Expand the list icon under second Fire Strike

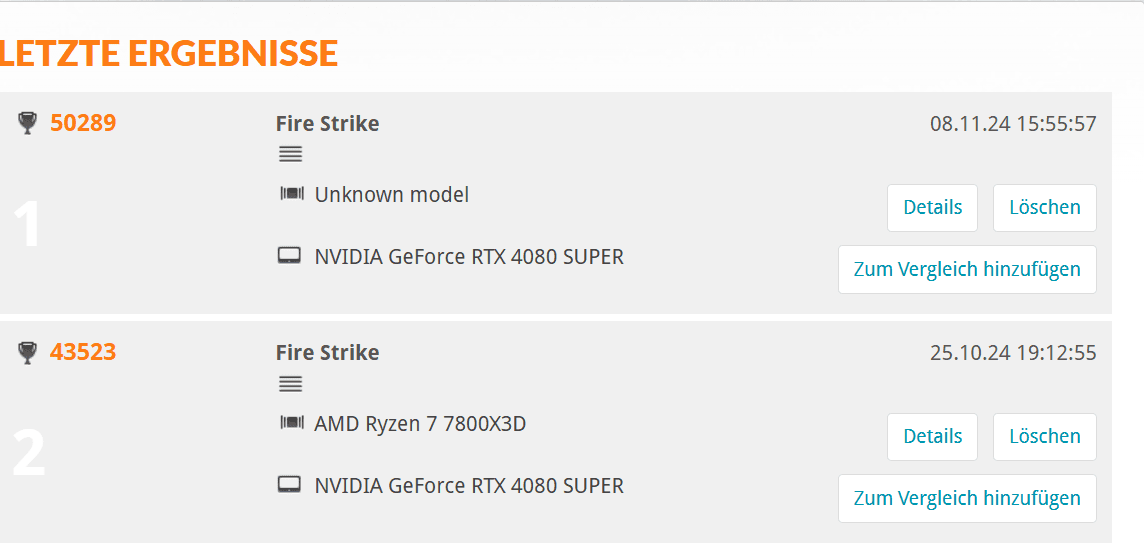click(290, 384)
